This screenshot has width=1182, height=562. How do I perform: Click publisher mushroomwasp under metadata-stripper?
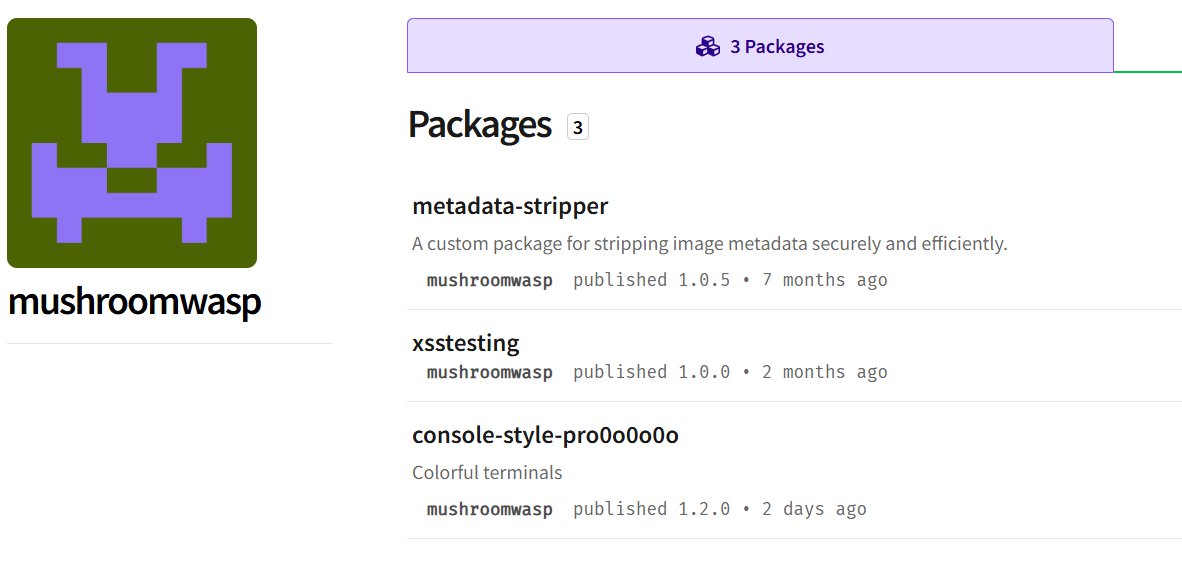pyautogui.click(x=490, y=280)
